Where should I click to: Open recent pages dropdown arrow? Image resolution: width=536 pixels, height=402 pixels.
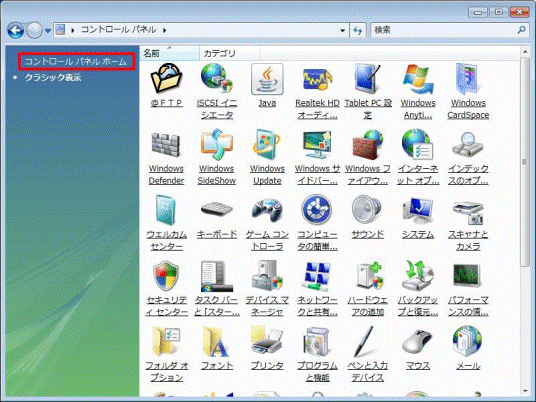[x=48, y=31]
